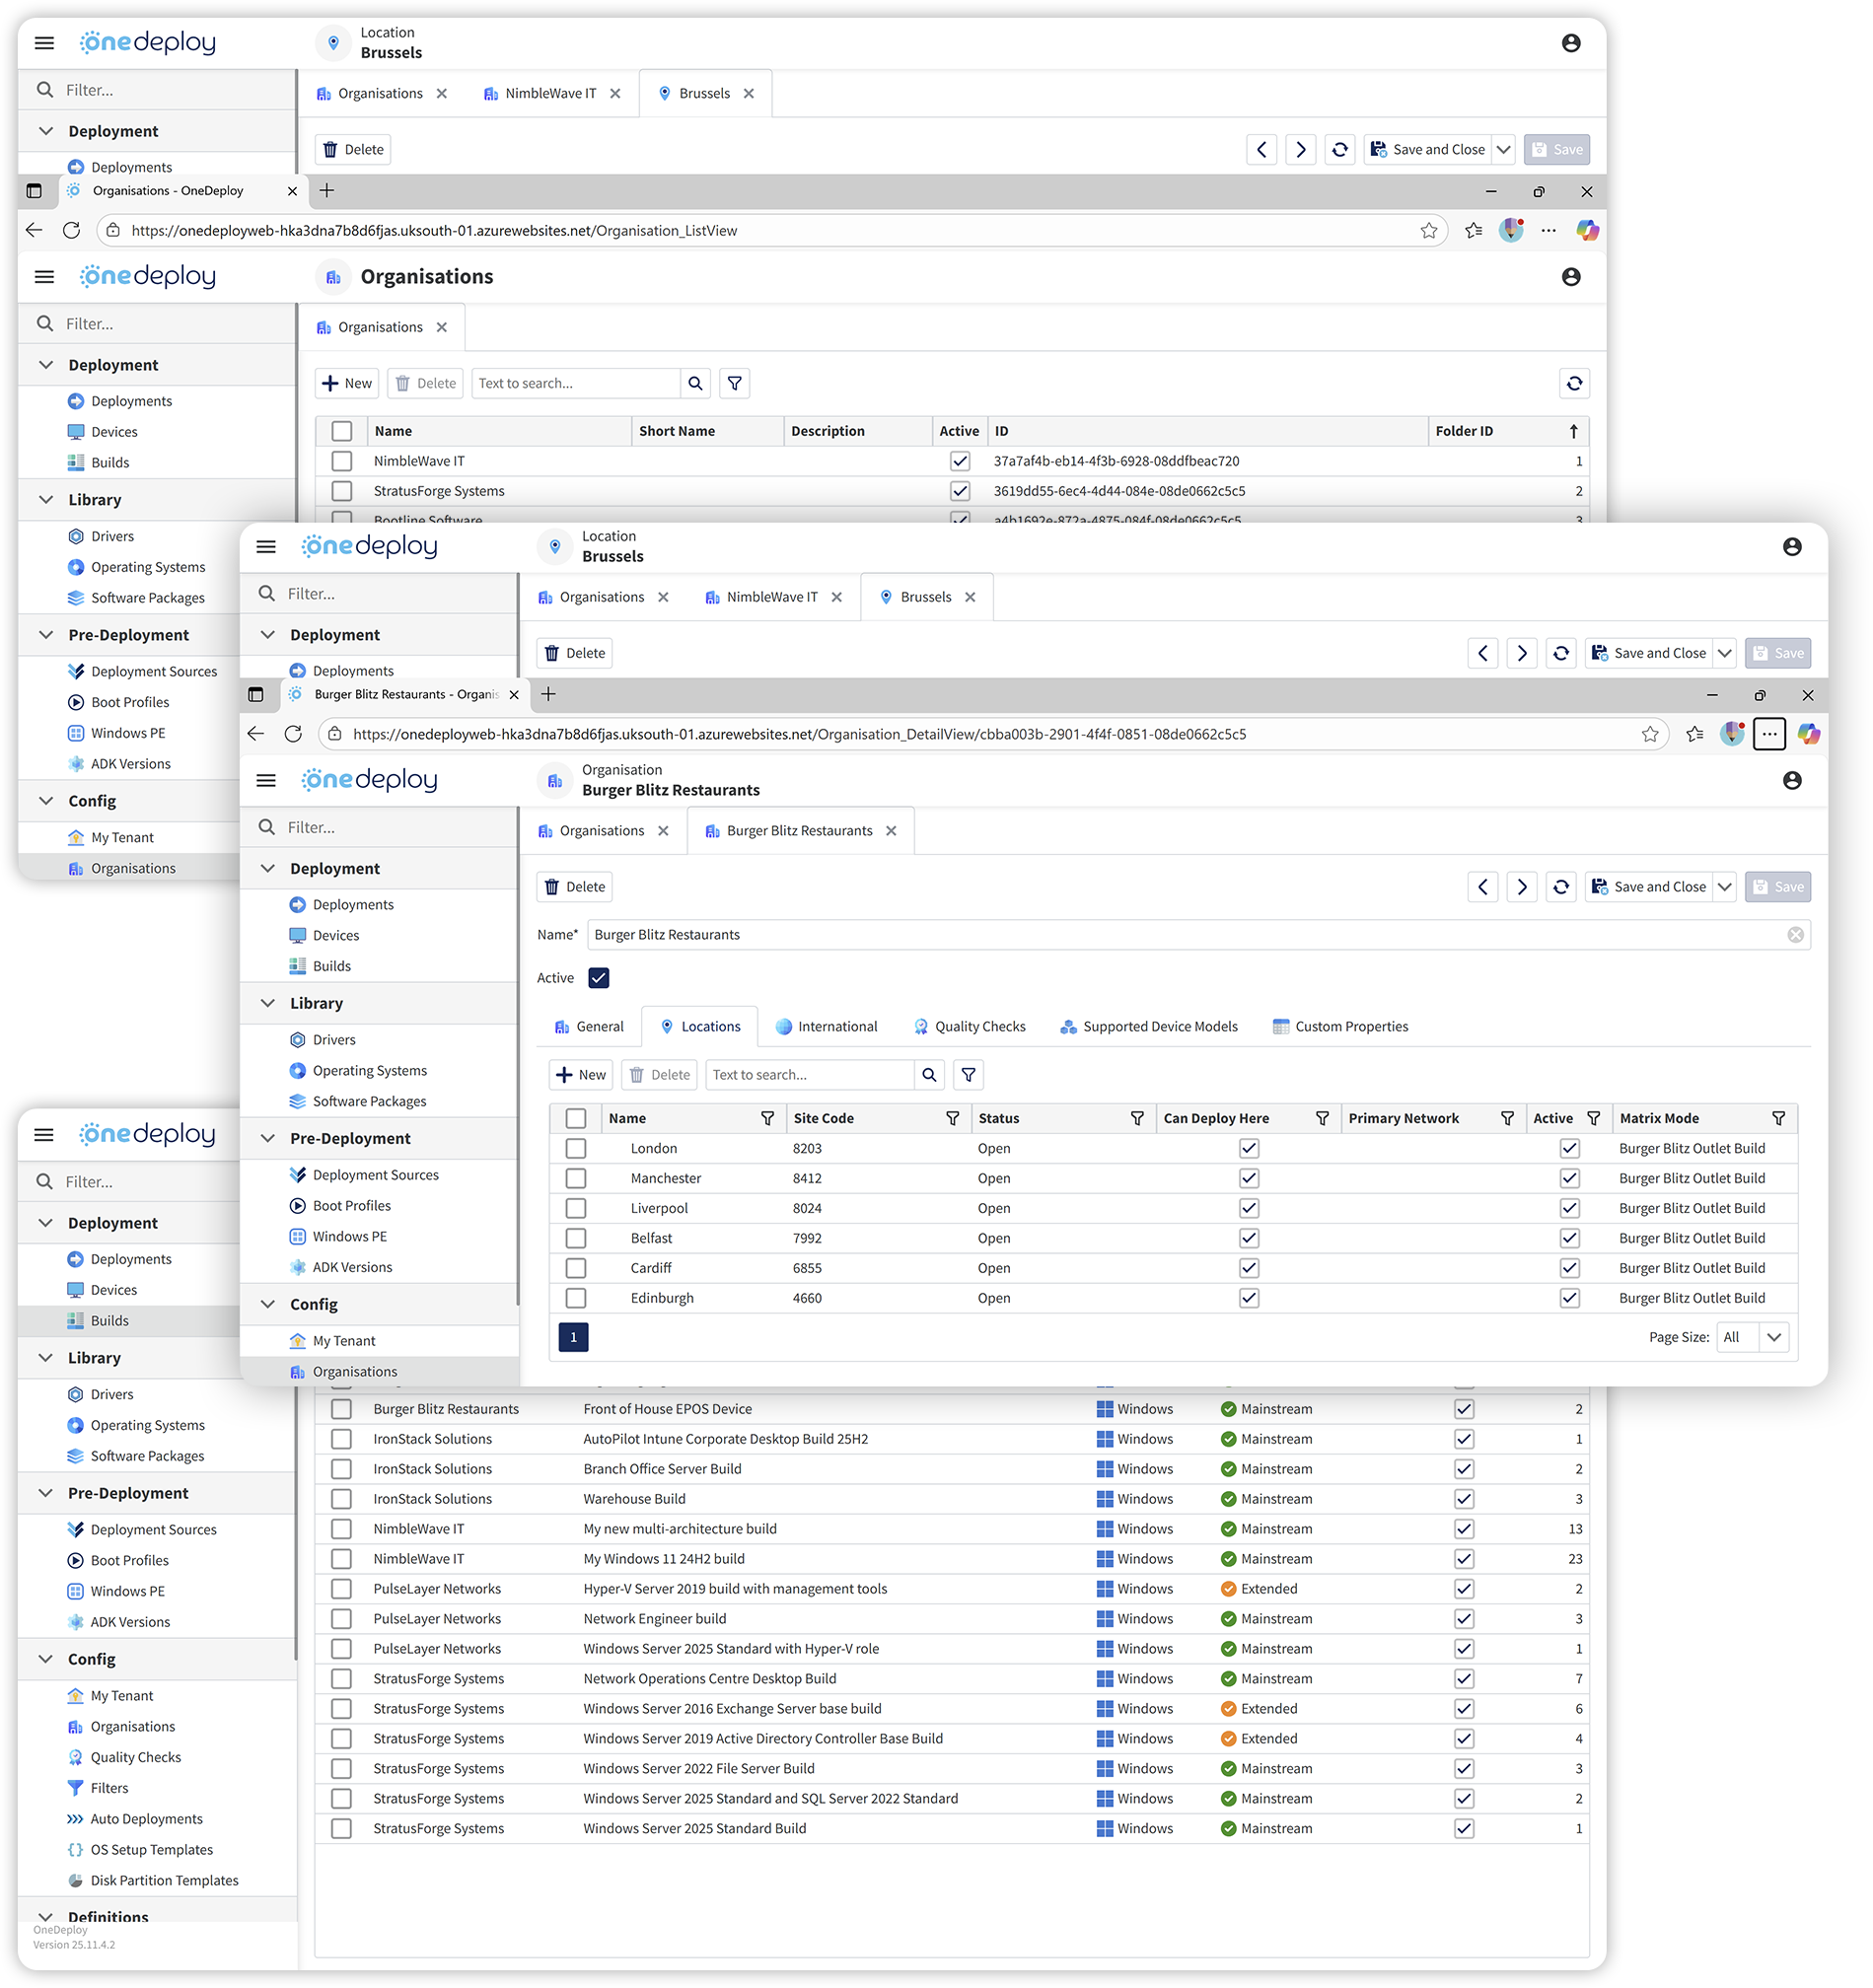Switch to the Quality Checks tab

(x=969, y=1027)
